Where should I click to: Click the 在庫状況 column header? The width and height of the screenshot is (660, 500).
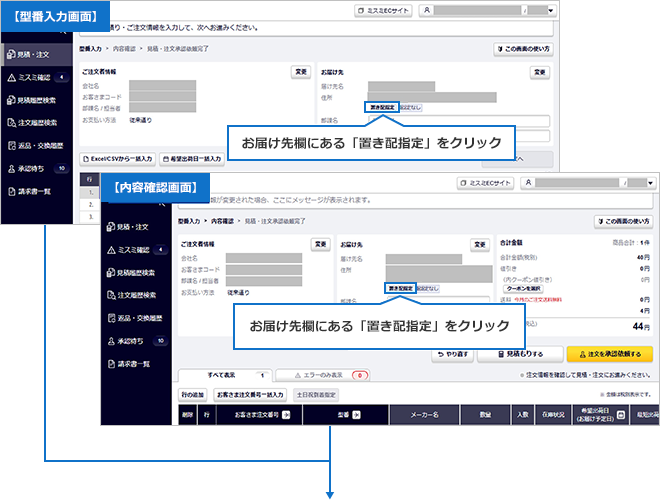tap(553, 415)
